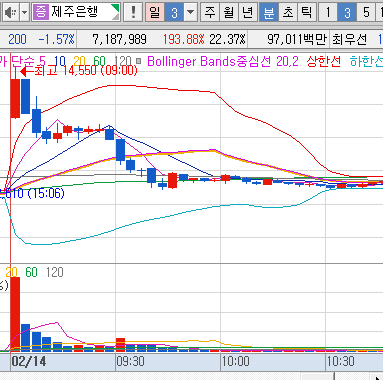This screenshot has width=383, height=380.
Task: Switch chart to 주 weekly period
Action: click(210, 12)
